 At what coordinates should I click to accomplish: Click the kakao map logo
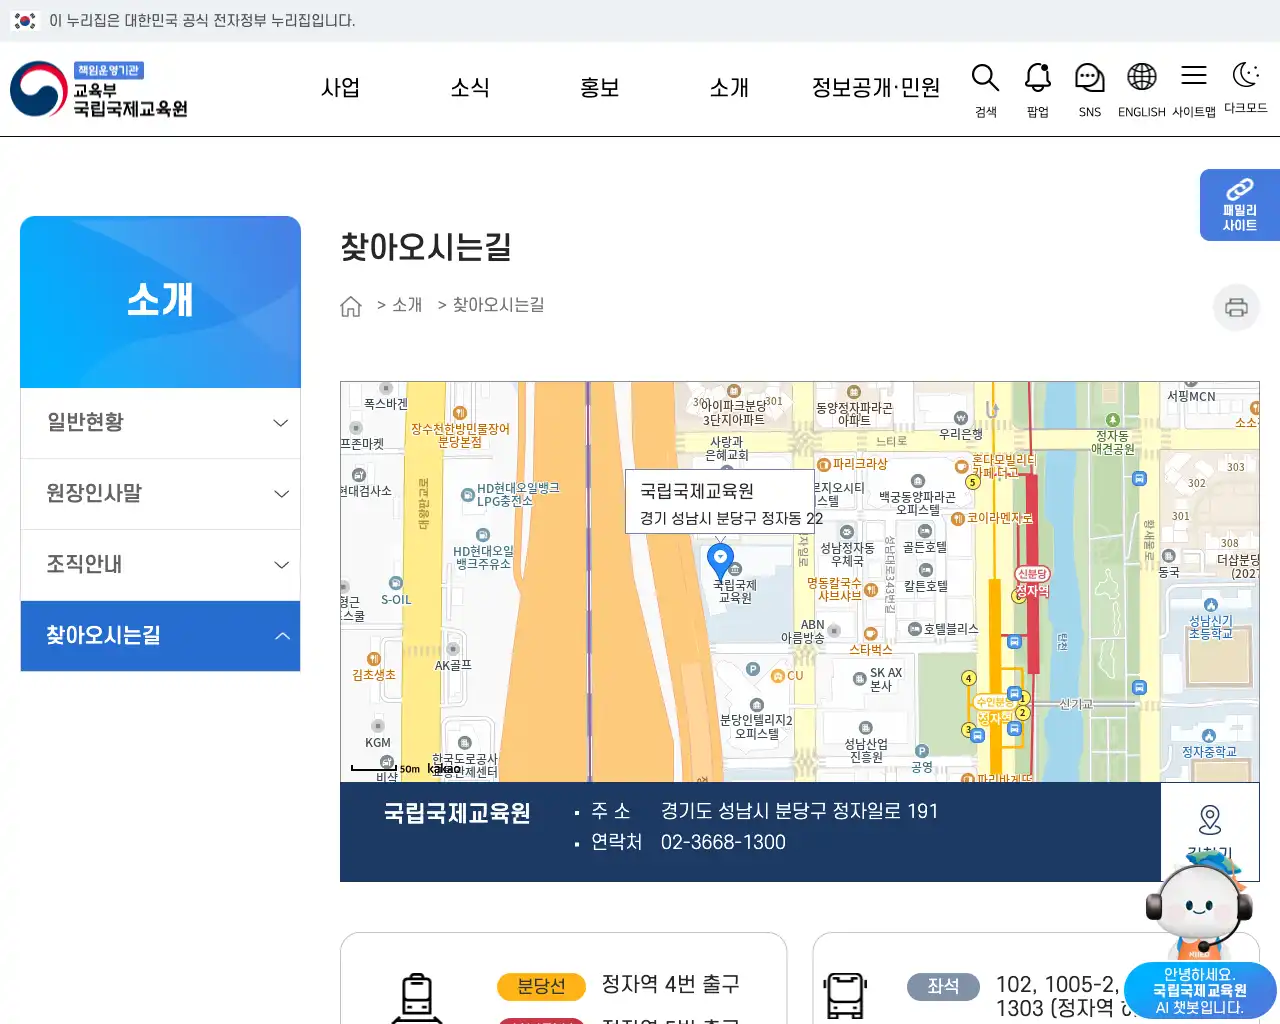pyautogui.click(x=444, y=769)
